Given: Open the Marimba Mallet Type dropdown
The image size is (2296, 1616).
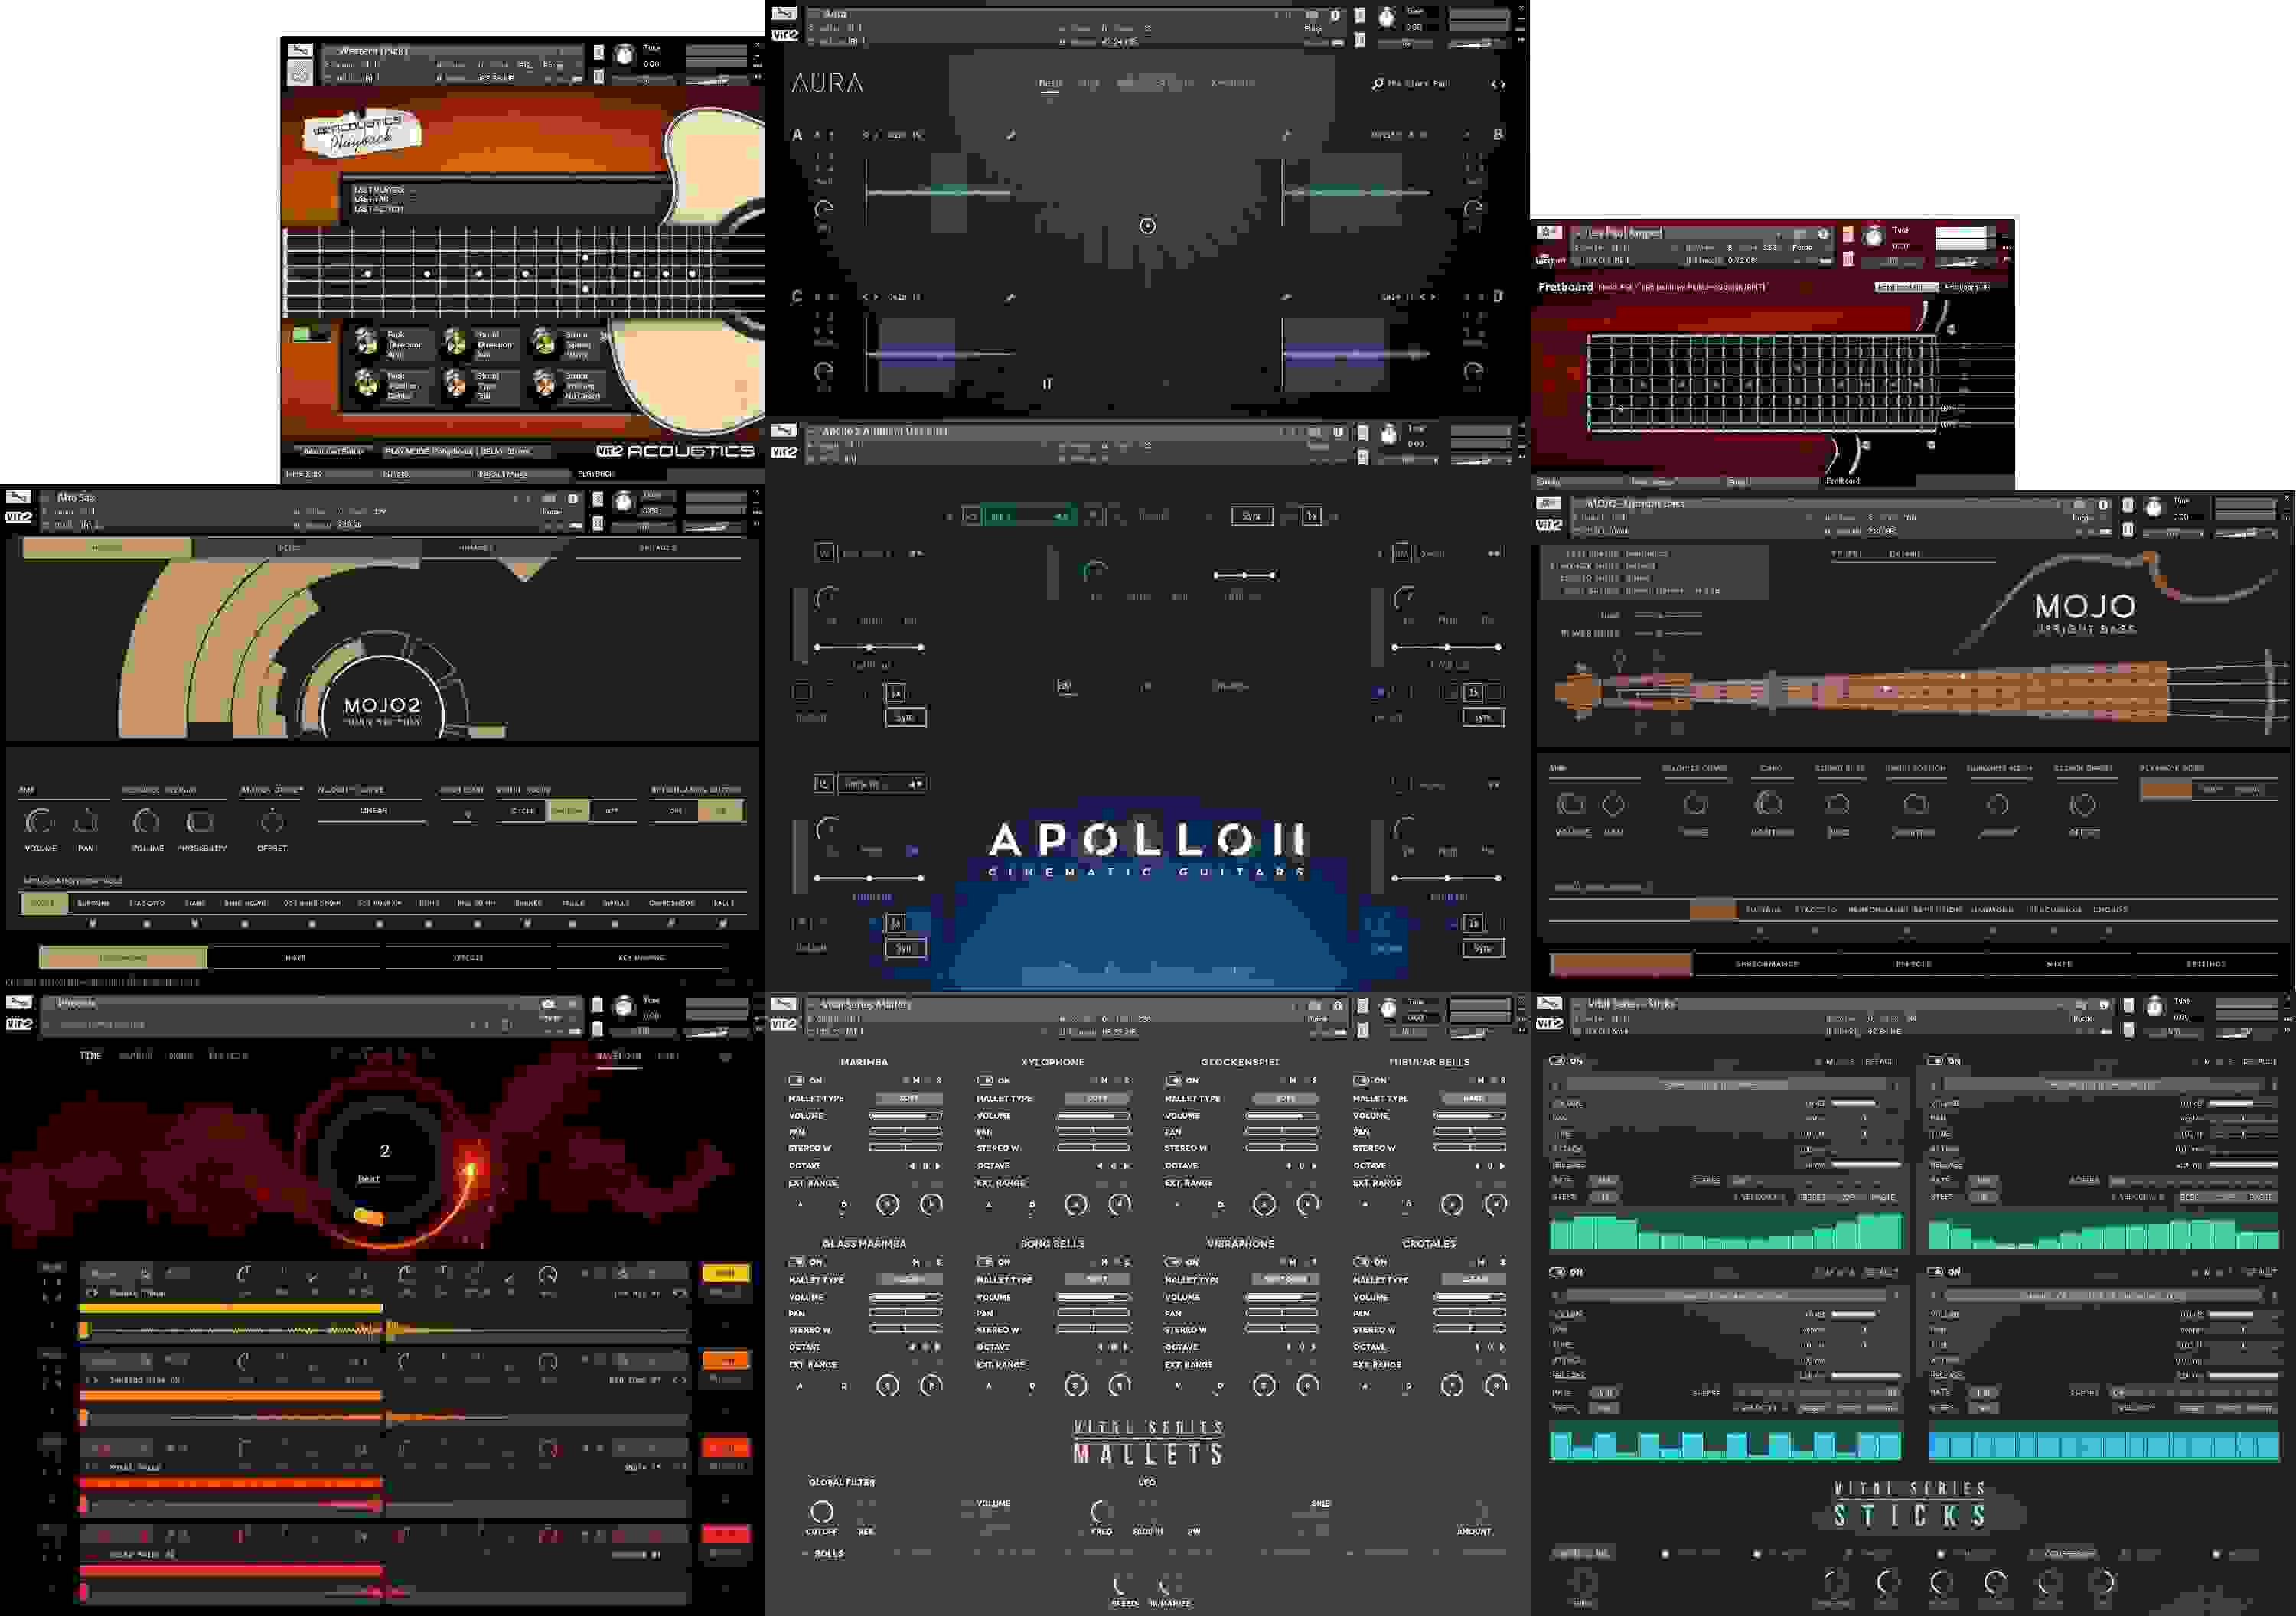Looking at the screenshot, I should click(908, 1098).
